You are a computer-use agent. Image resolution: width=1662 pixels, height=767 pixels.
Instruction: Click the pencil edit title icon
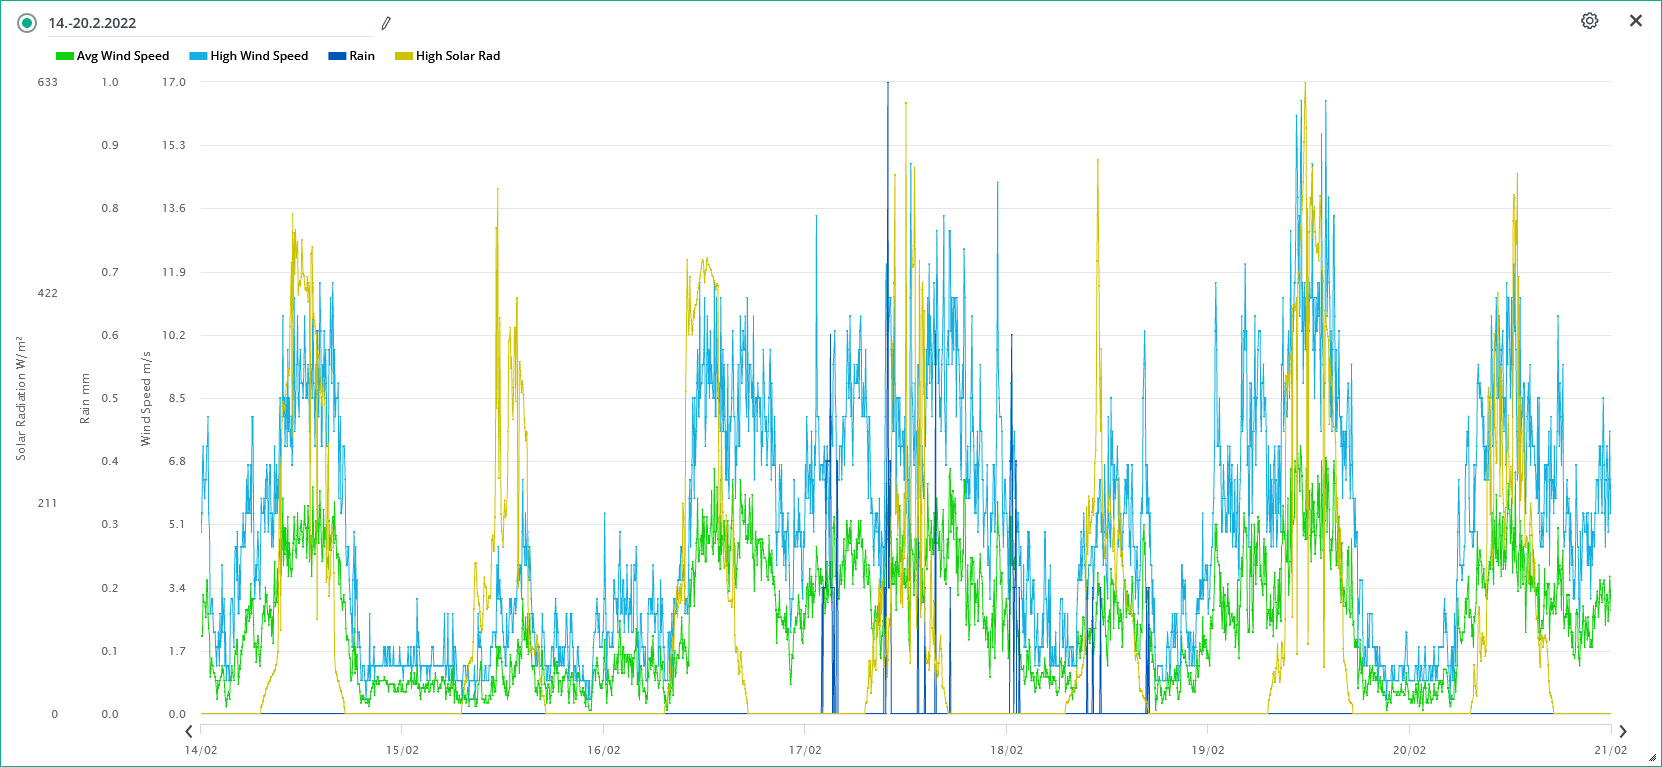pyautogui.click(x=386, y=23)
